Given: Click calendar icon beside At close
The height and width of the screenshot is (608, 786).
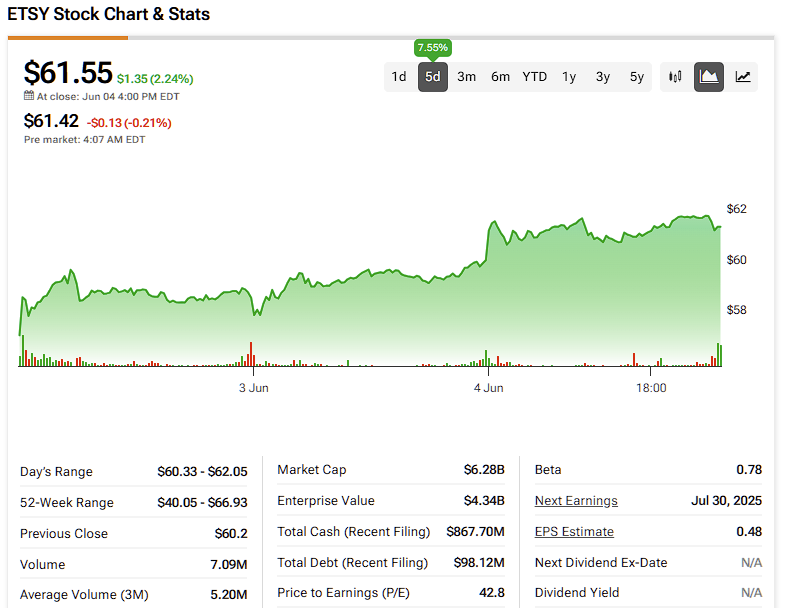Looking at the screenshot, I should 29,96.
